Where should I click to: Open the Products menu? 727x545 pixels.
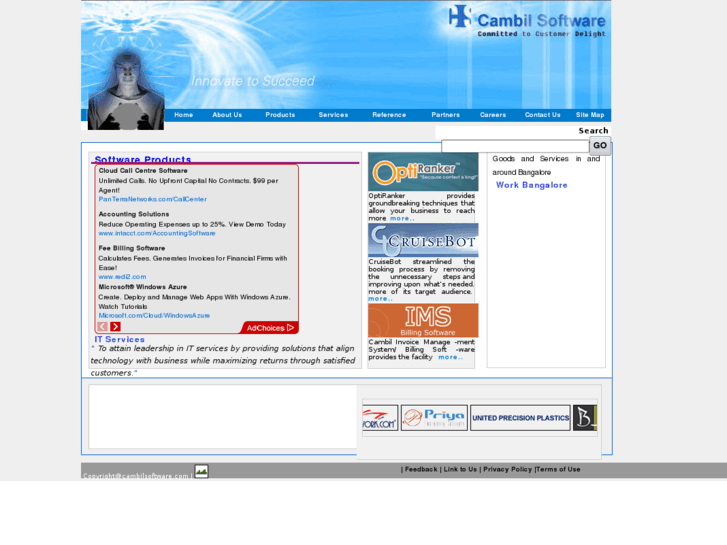[280, 115]
